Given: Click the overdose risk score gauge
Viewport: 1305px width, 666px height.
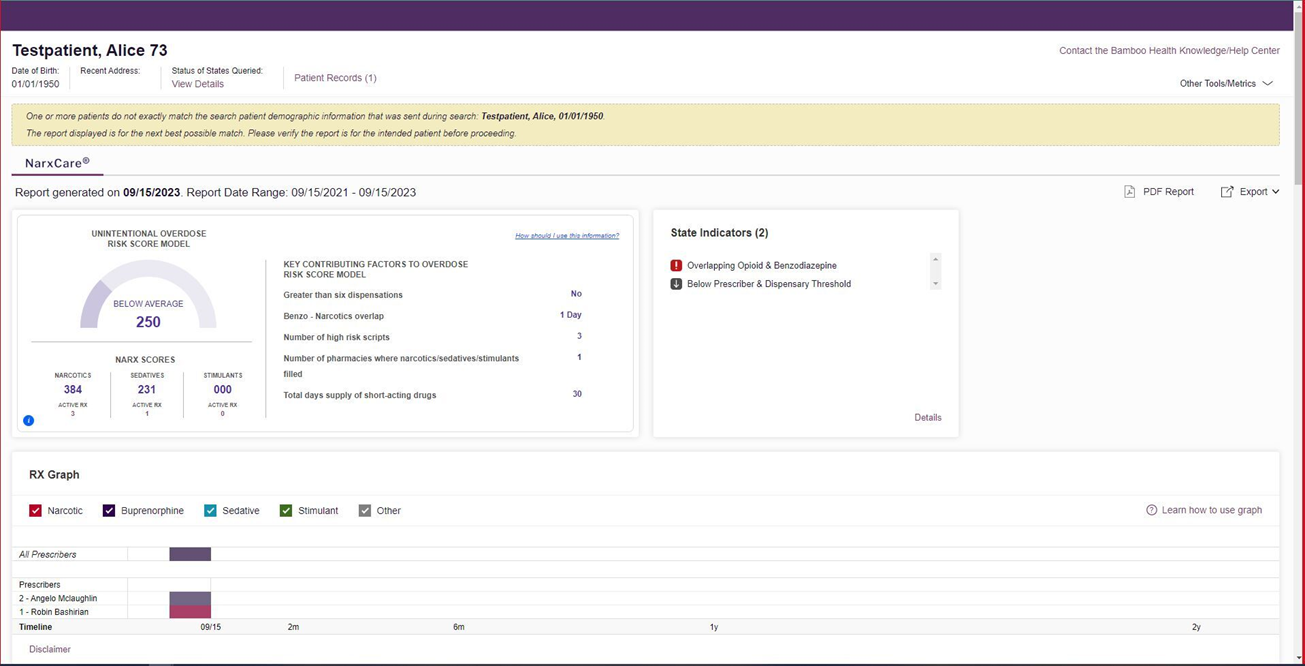Looking at the screenshot, I should 148,294.
